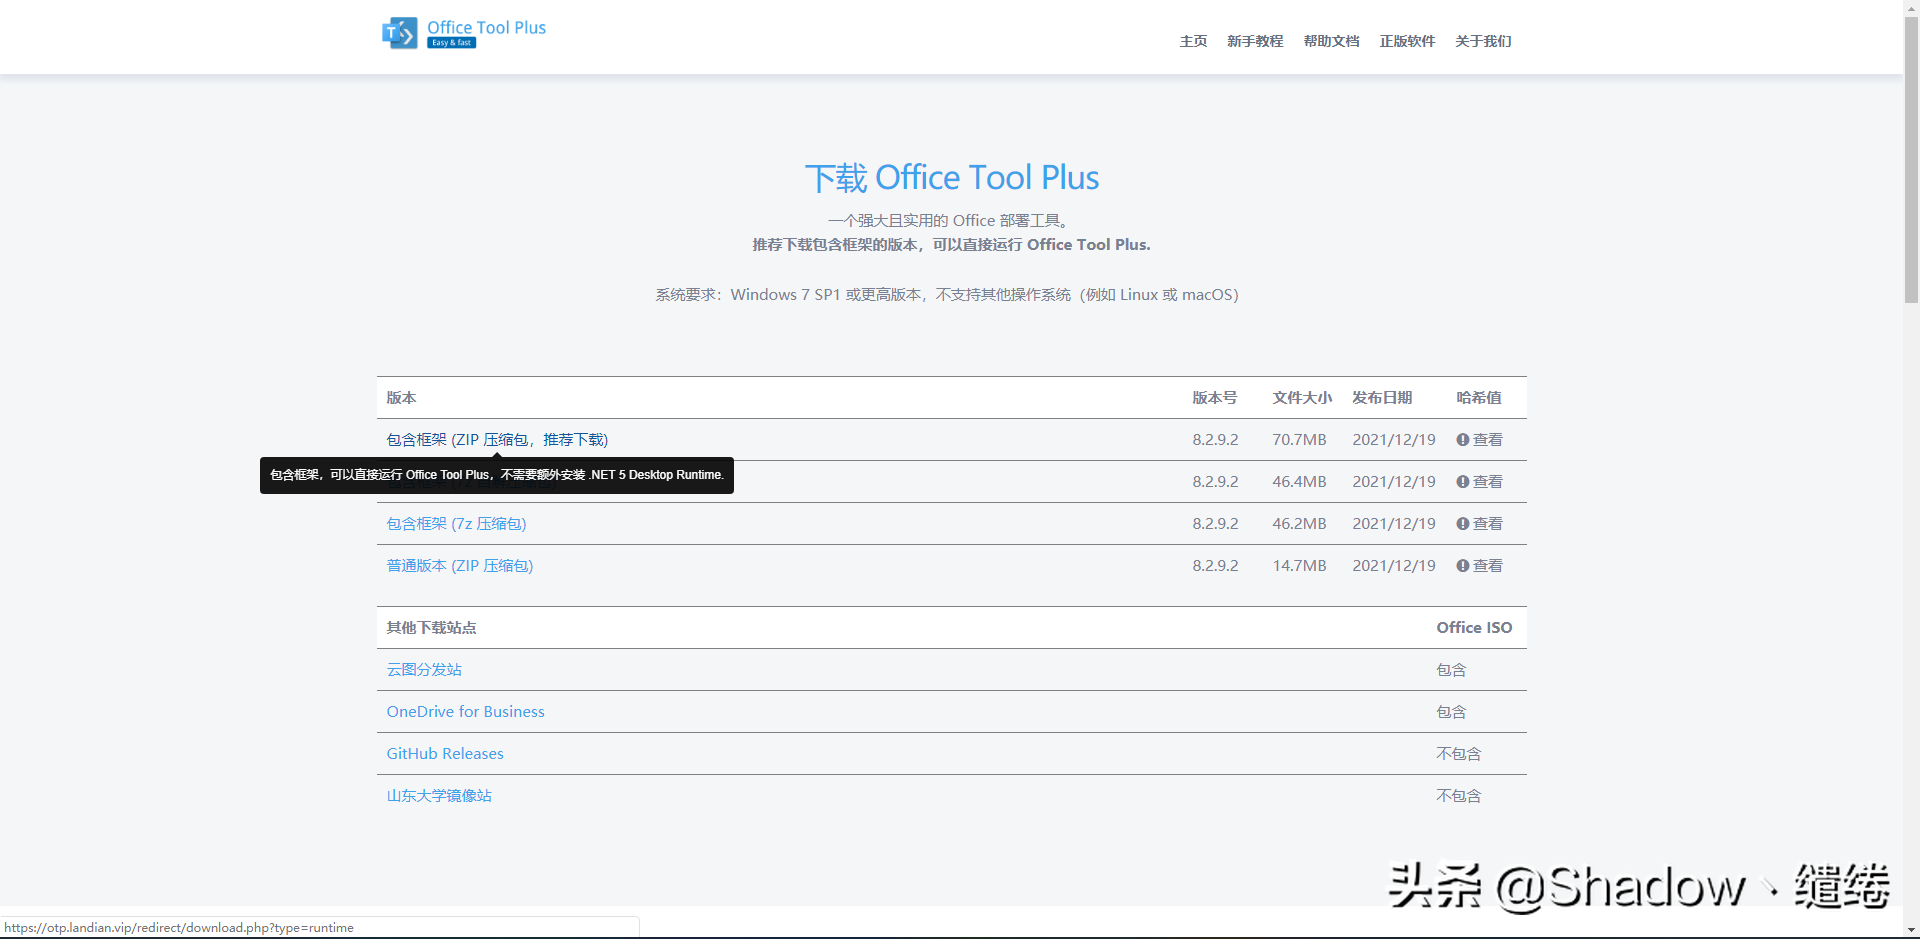Screen dimensions: 1920x939
Task: Open the 山东大学镜像站 mirror site
Action: point(439,796)
